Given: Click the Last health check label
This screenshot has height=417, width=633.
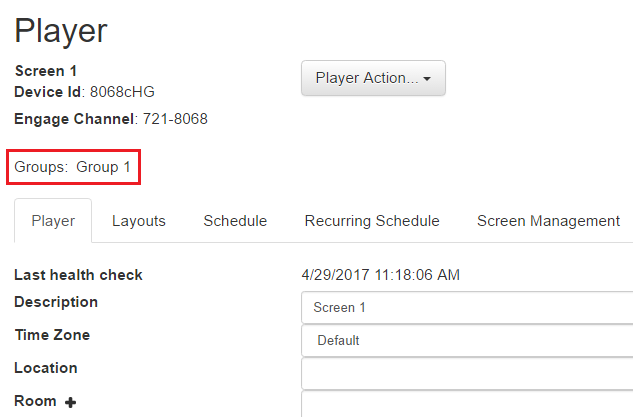Looking at the screenshot, I should 78,275.
